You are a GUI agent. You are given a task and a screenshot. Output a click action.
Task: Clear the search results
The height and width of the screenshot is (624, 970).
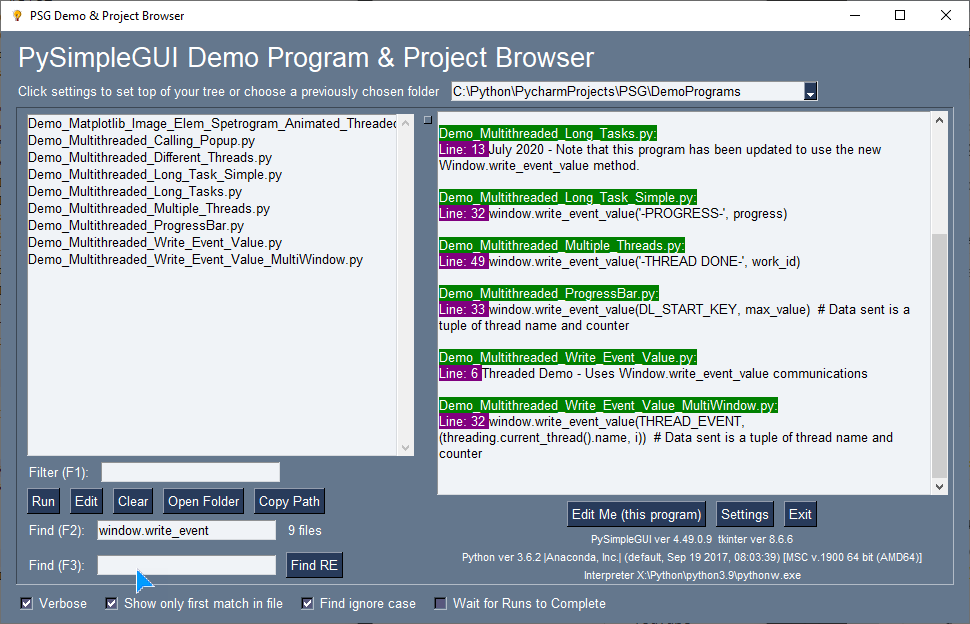pos(132,501)
